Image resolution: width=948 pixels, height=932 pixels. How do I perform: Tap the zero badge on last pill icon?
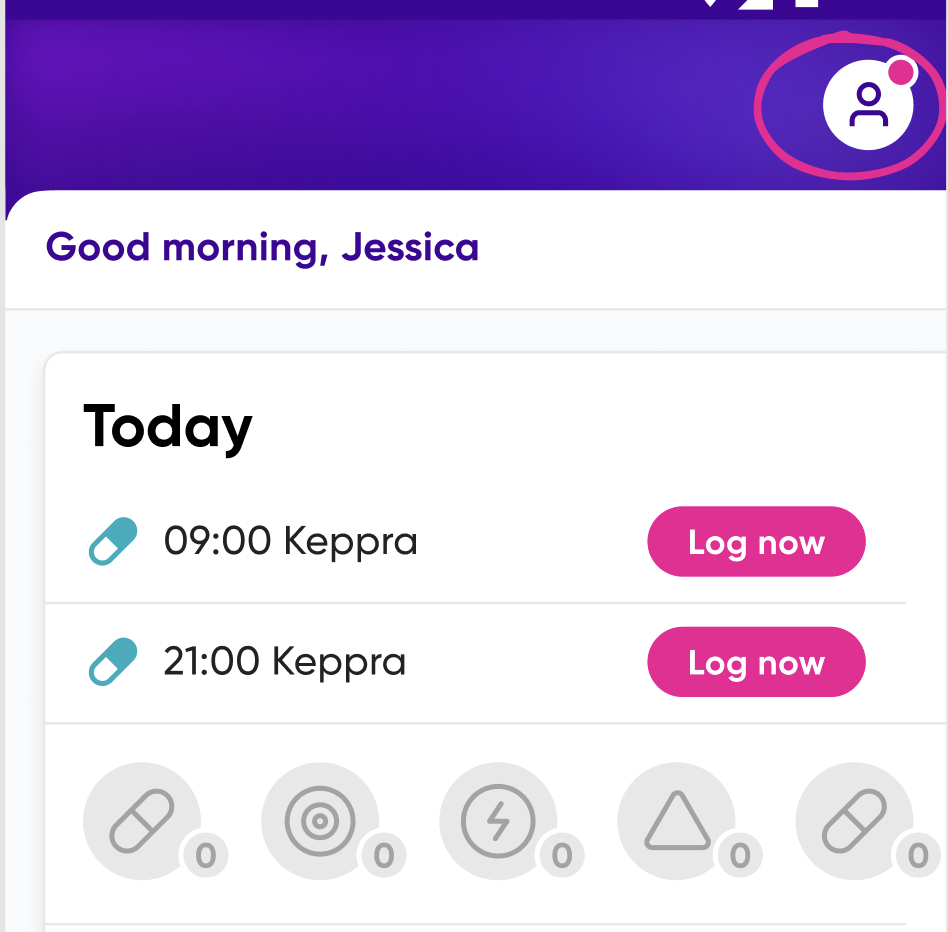(918, 855)
